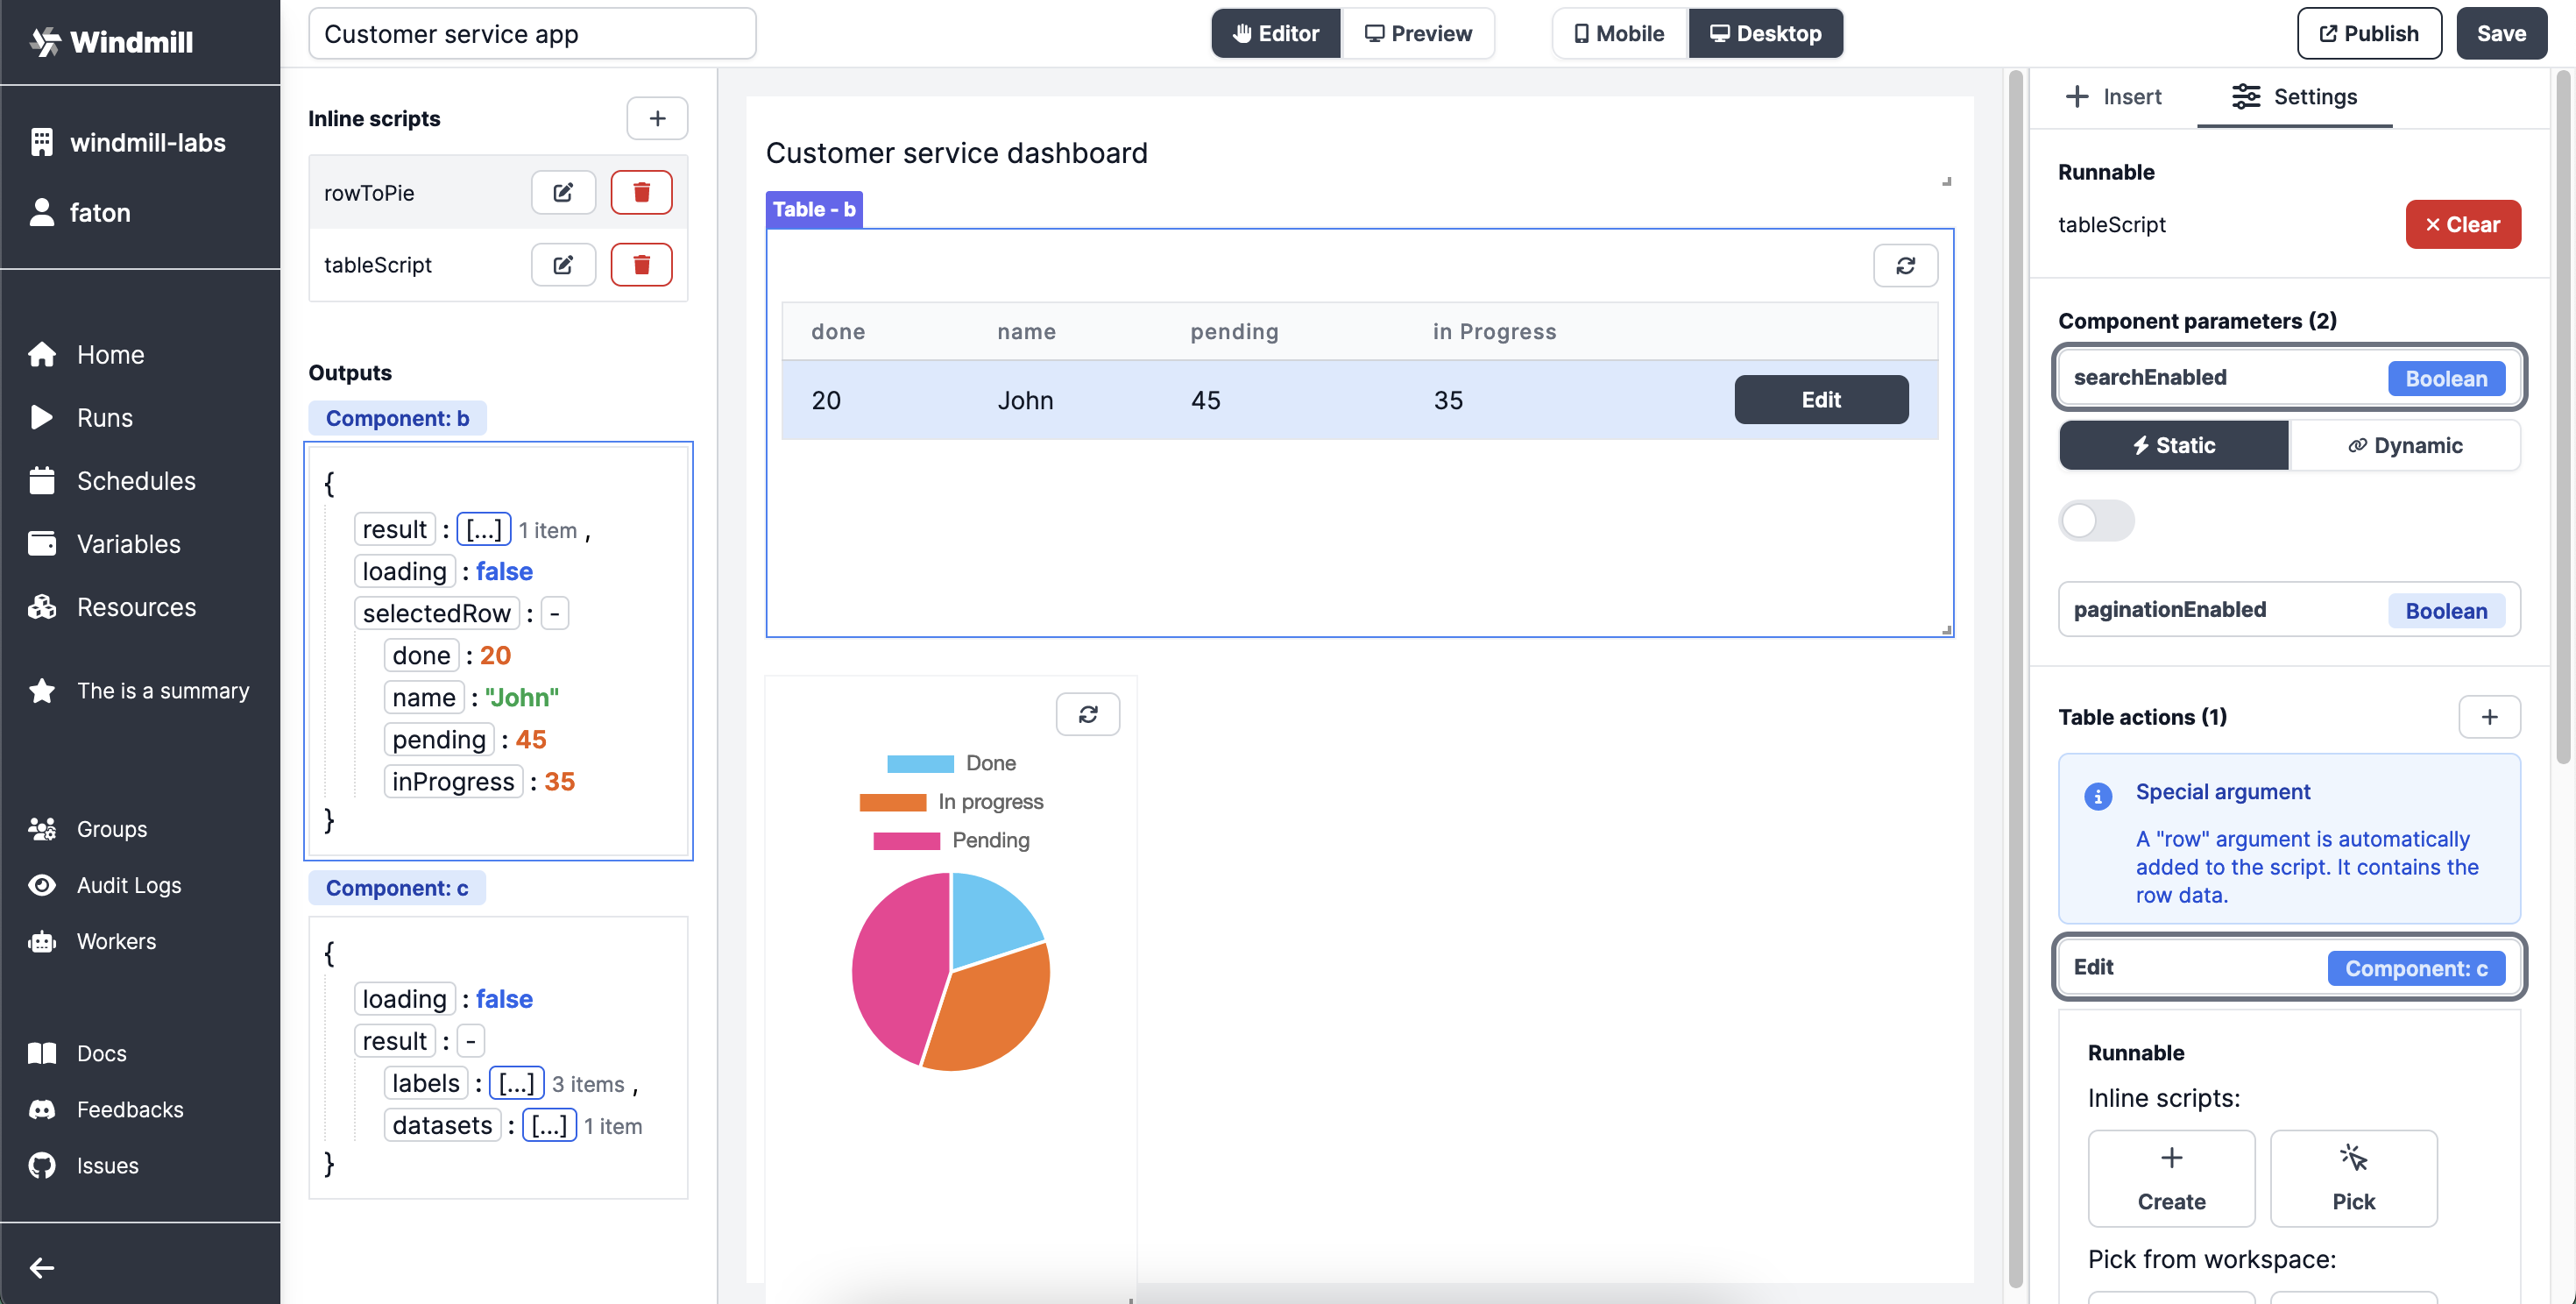The height and width of the screenshot is (1304, 2576).
Task: Expand the labels array in Component c
Action: tap(516, 1083)
